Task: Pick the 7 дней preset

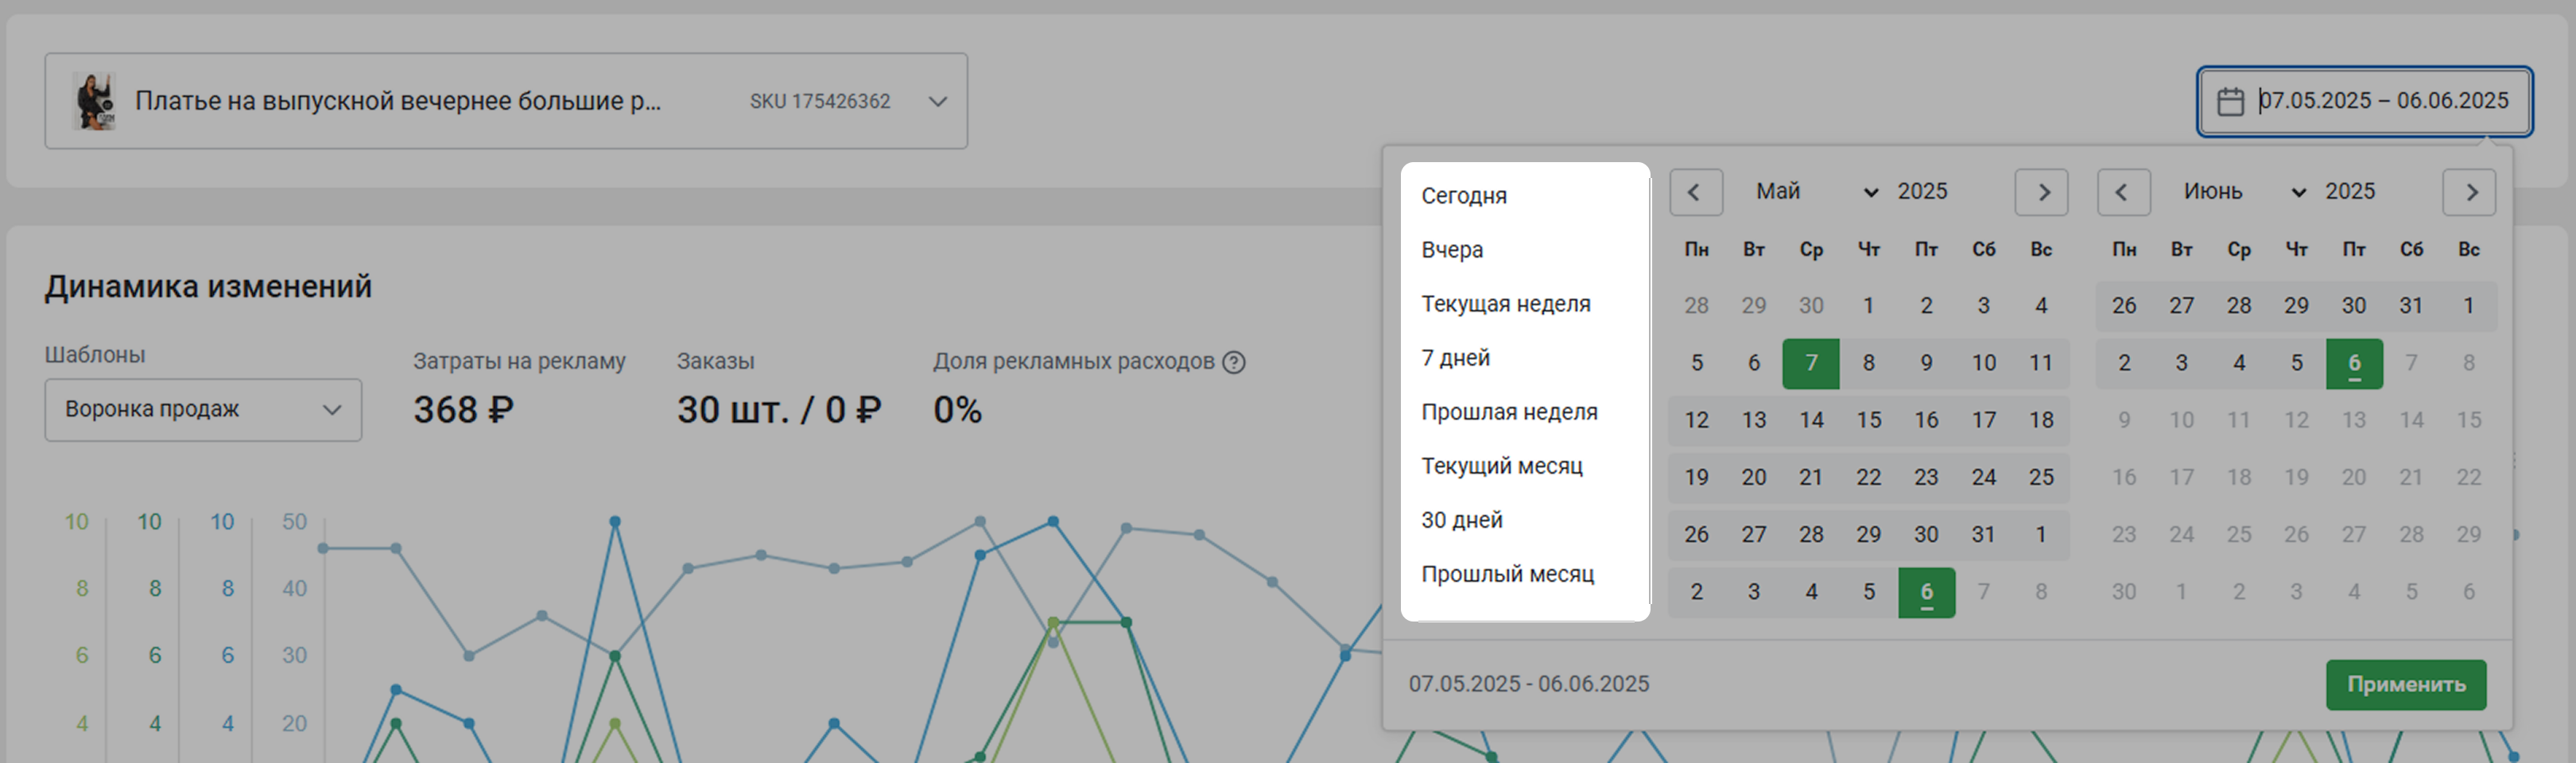Action: point(1455,358)
